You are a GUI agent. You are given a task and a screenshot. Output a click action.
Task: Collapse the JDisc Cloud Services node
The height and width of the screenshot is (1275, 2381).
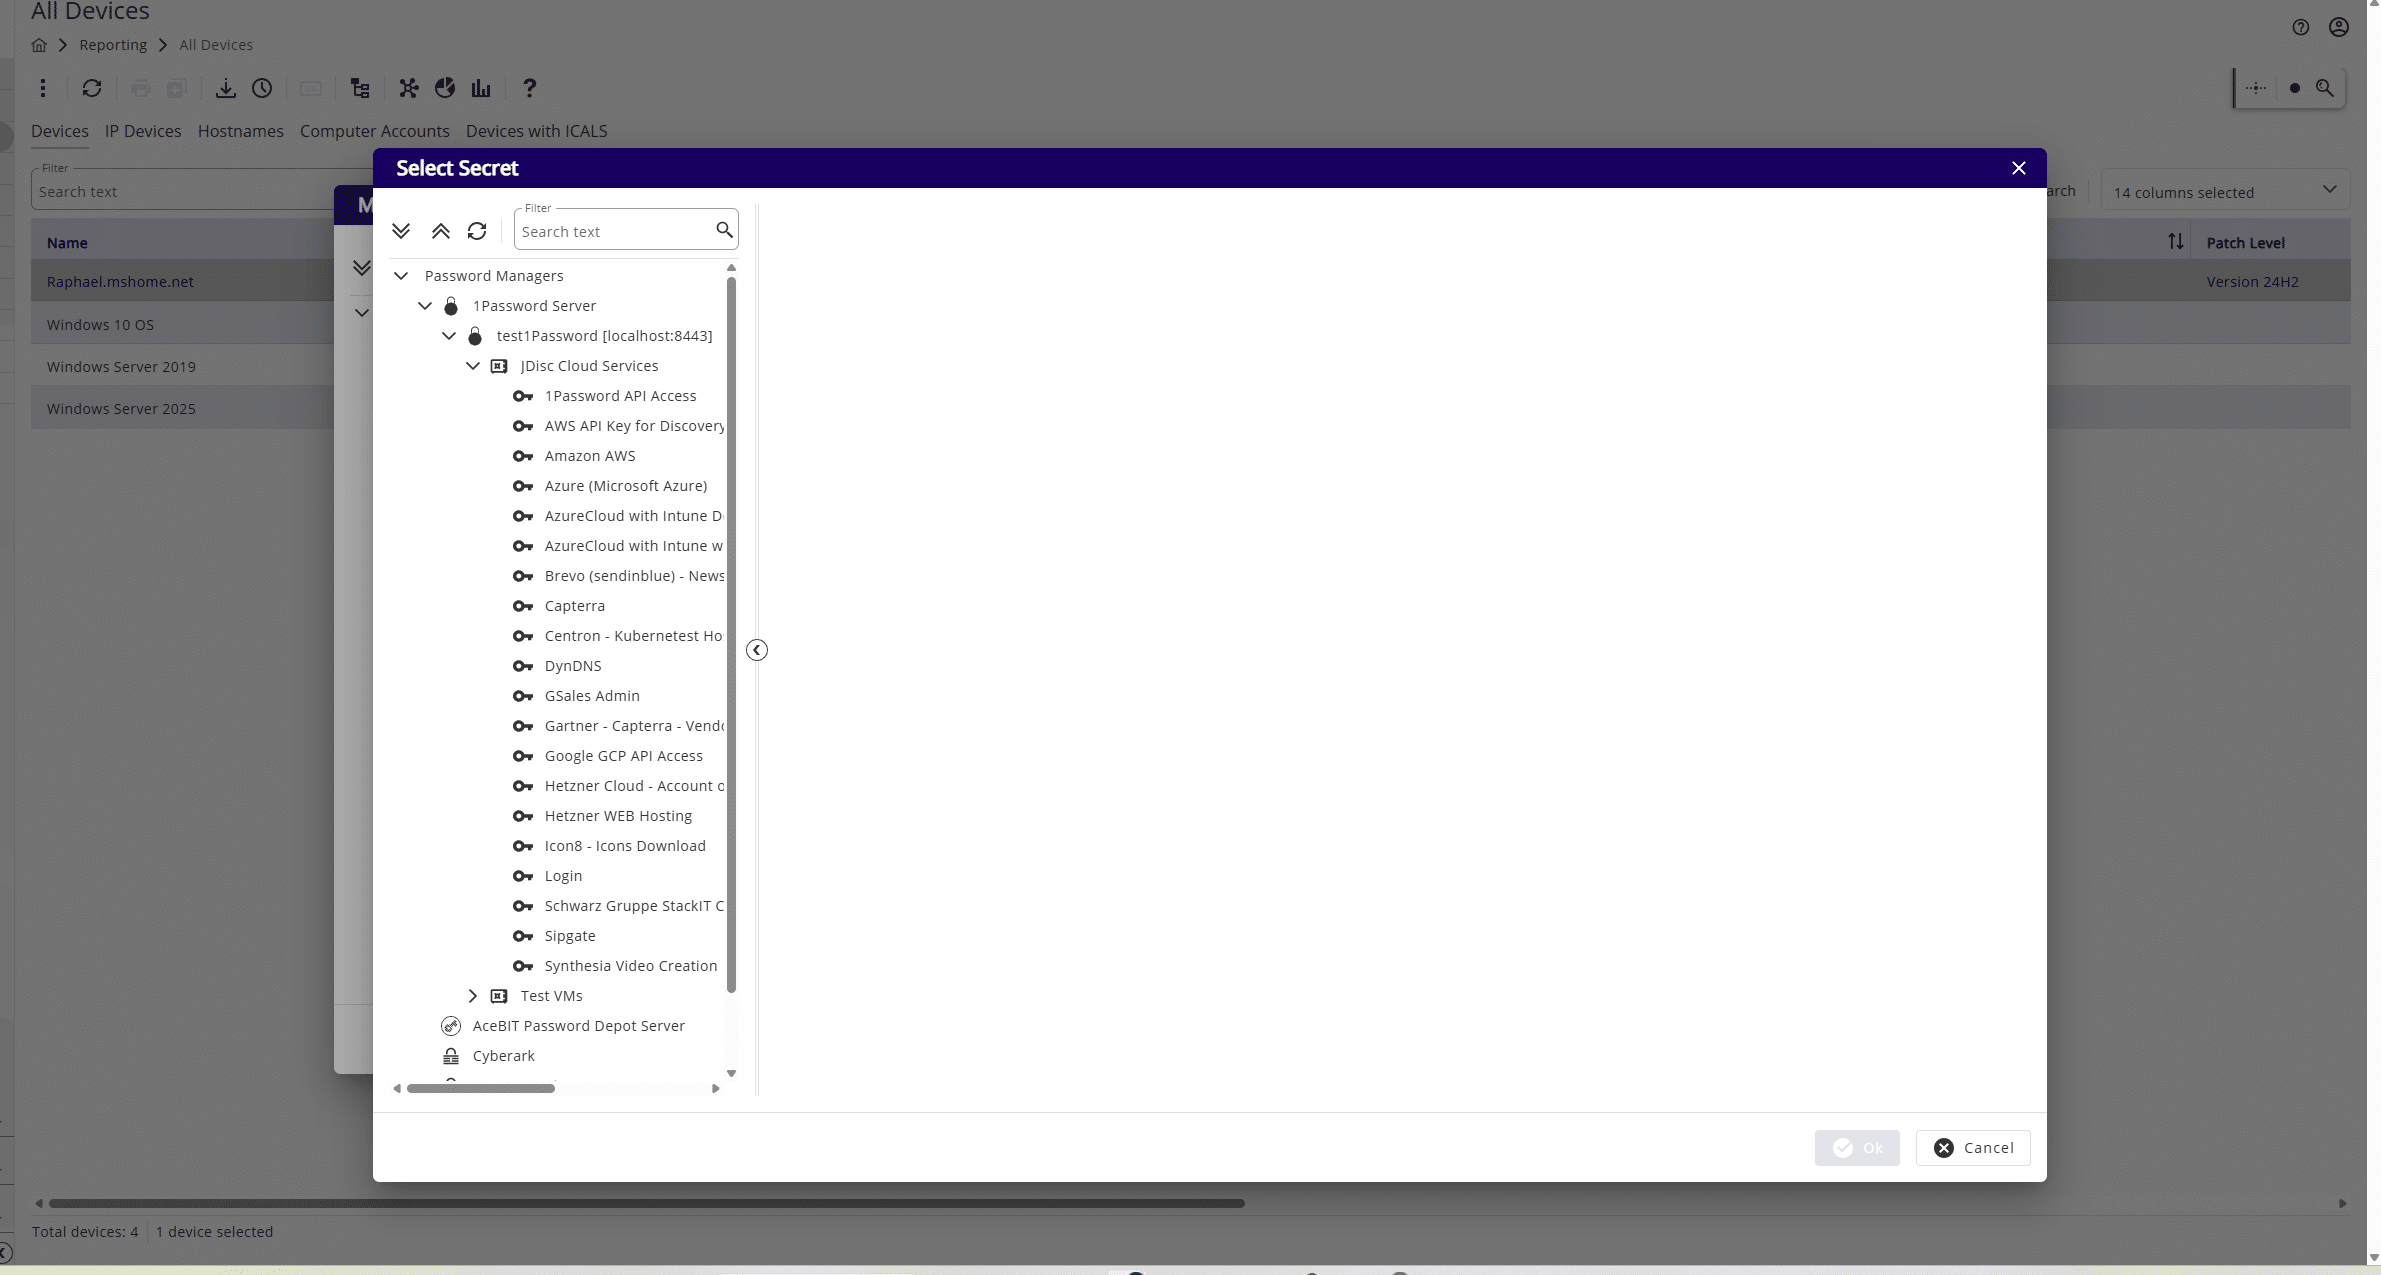[x=474, y=366]
